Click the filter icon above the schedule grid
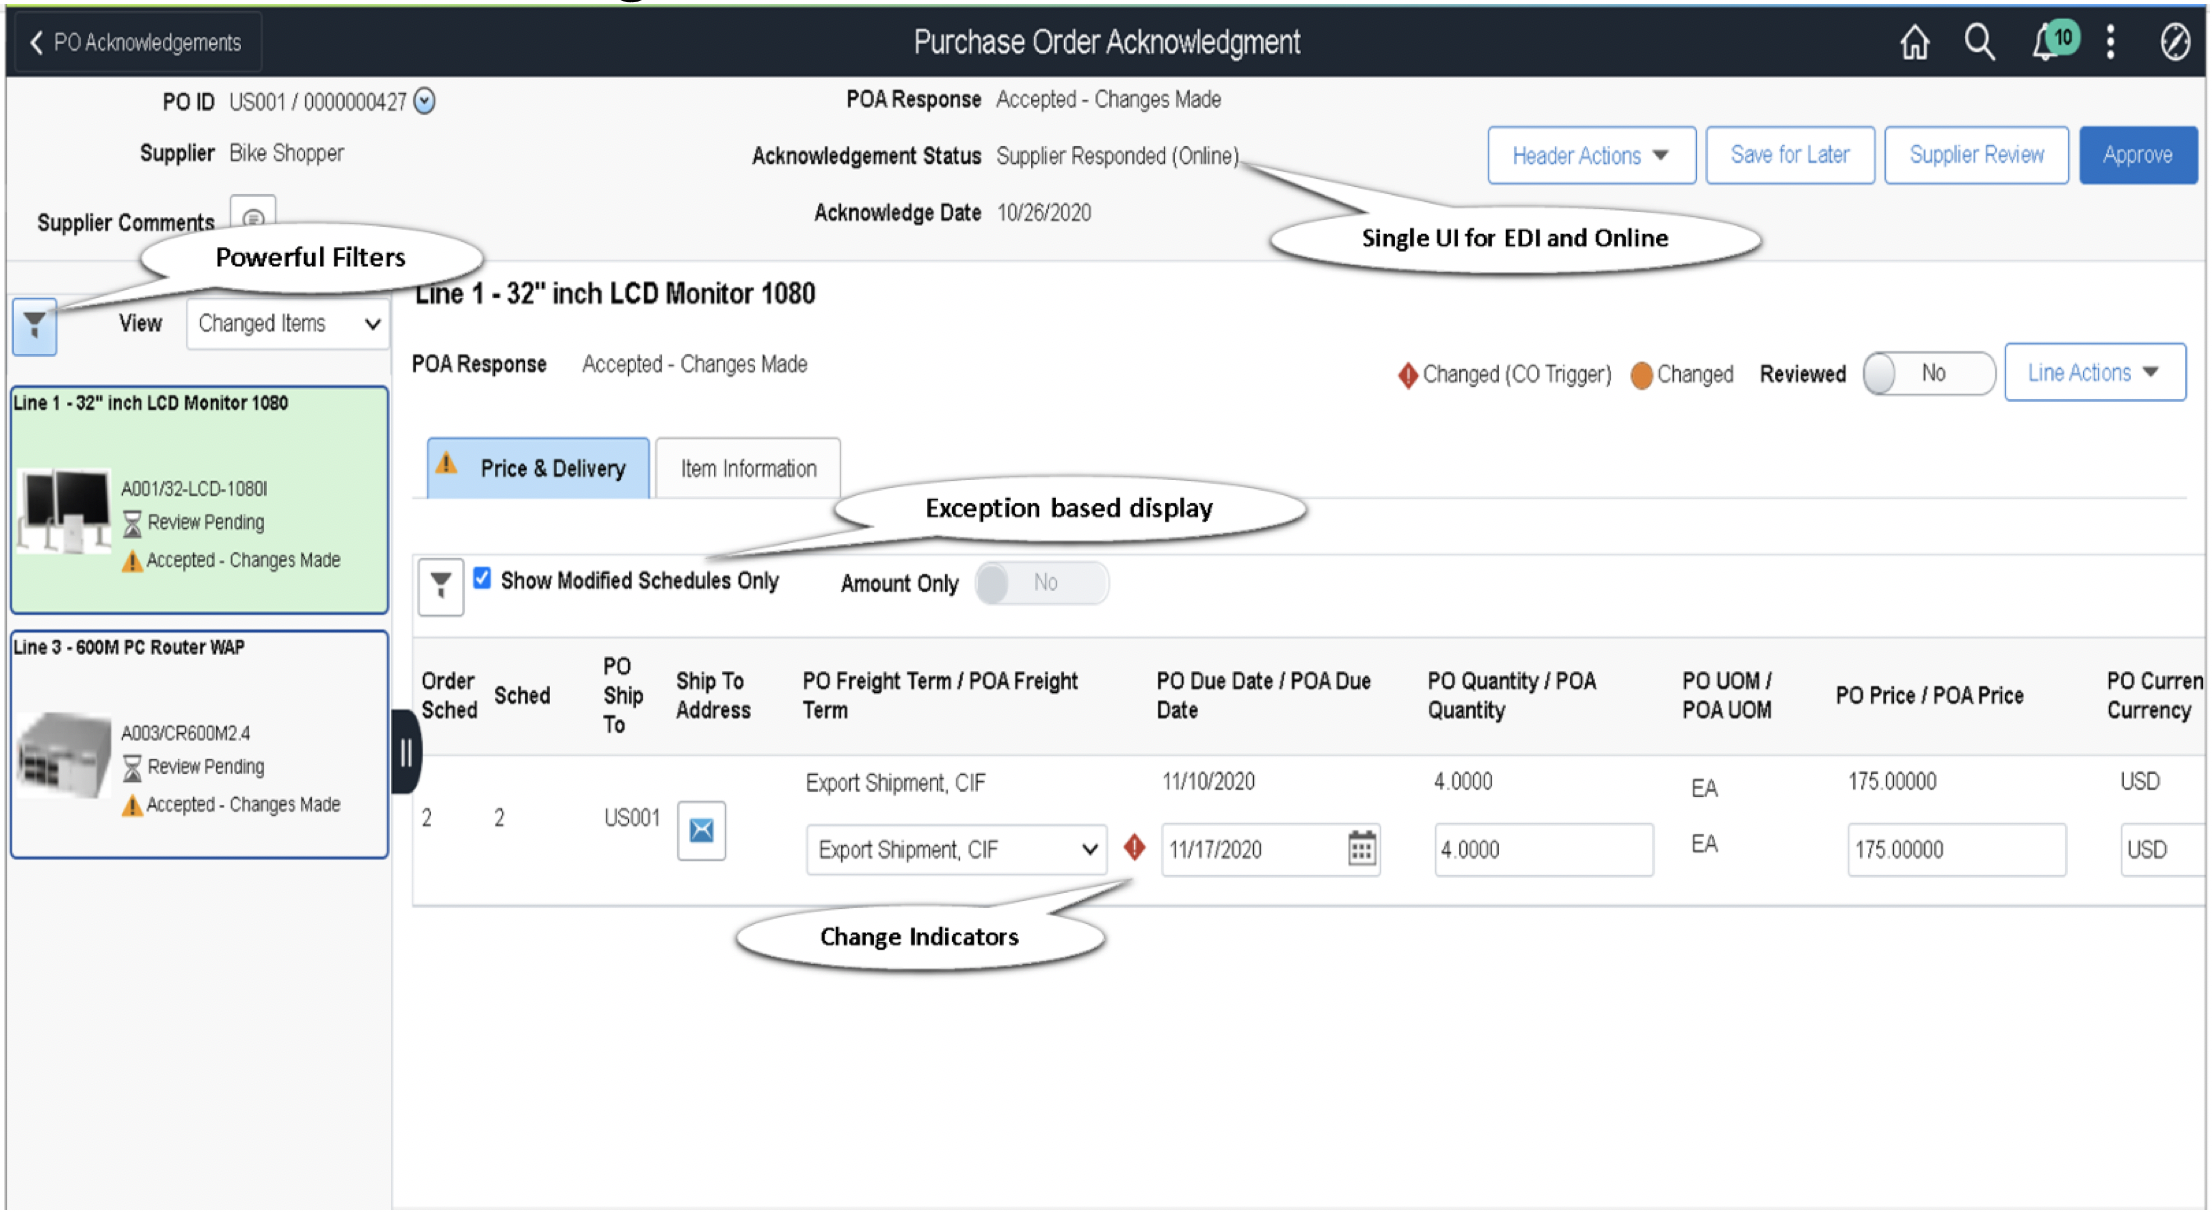 click(440, 587)
